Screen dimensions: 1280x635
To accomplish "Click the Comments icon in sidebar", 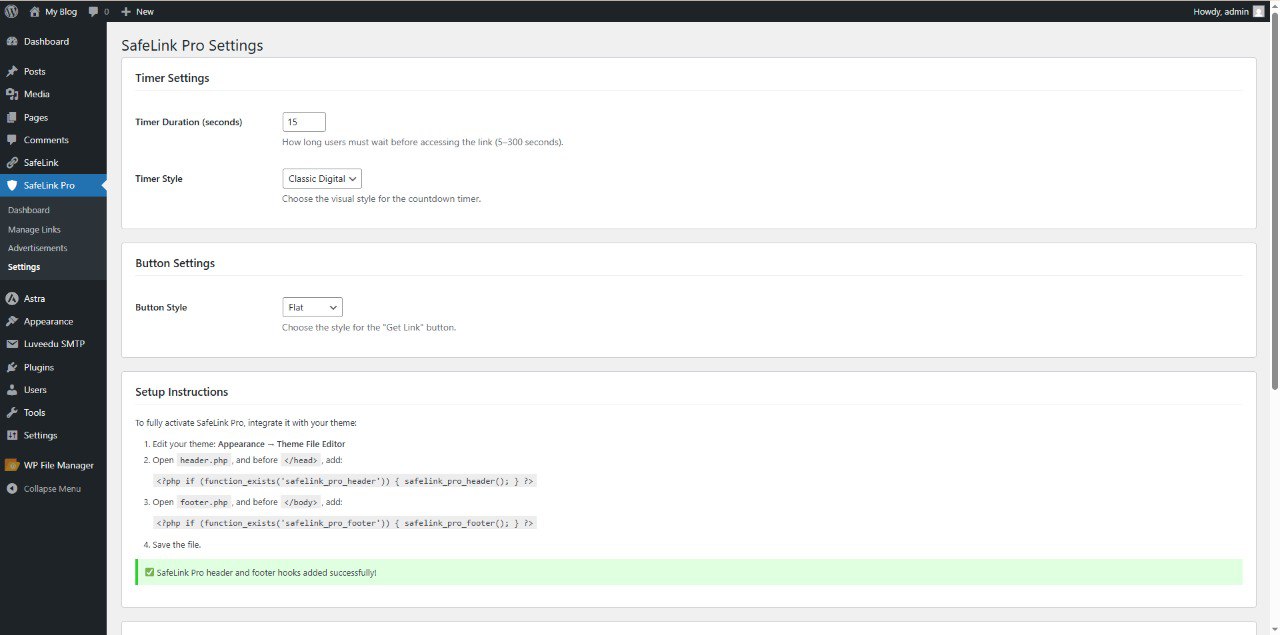I will click(12, 140).
